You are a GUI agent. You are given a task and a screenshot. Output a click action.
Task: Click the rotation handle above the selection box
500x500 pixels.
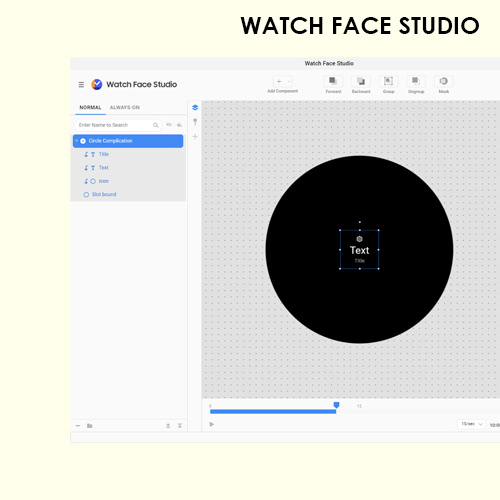[x=360, y=222]
